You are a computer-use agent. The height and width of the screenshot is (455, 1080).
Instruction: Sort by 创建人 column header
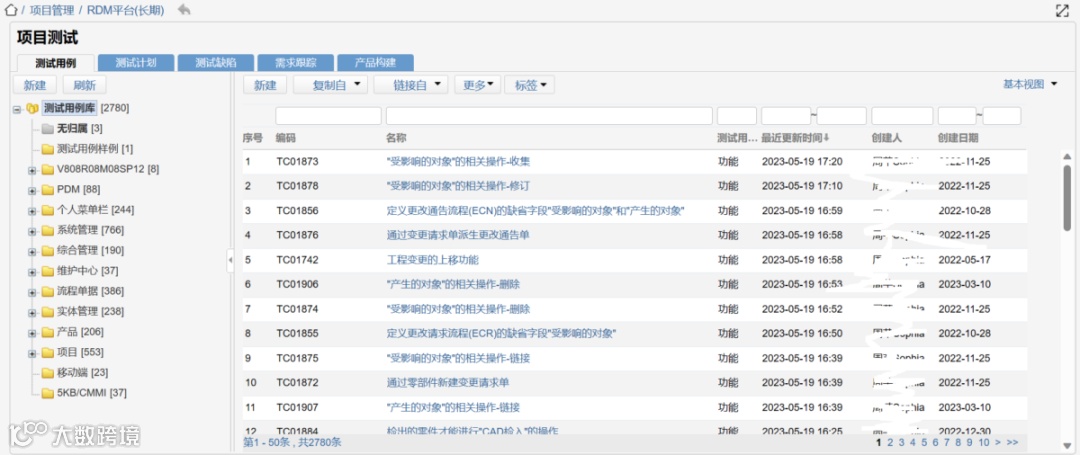[886, 138]
